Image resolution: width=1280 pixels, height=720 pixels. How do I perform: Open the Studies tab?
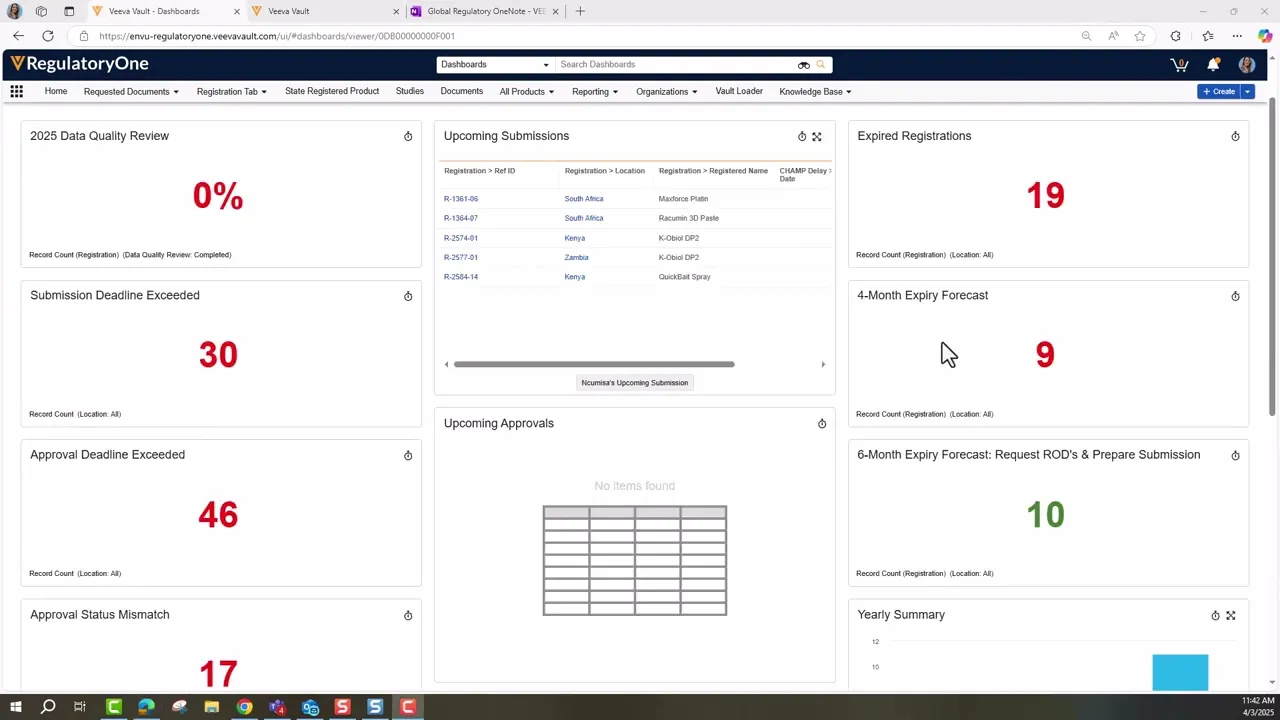[x=410, y=91]
